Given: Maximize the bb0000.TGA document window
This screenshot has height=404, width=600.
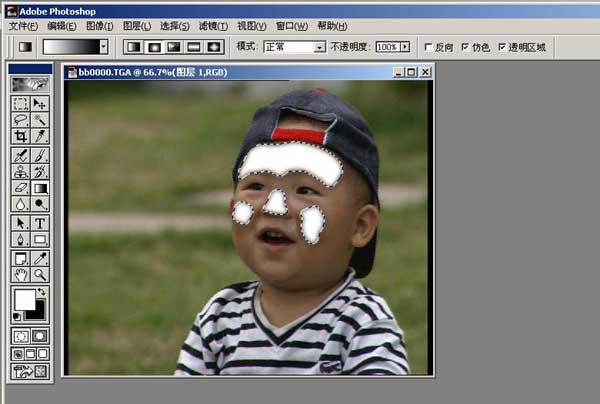Looking at the screenshot, I should tap(411, 72).
